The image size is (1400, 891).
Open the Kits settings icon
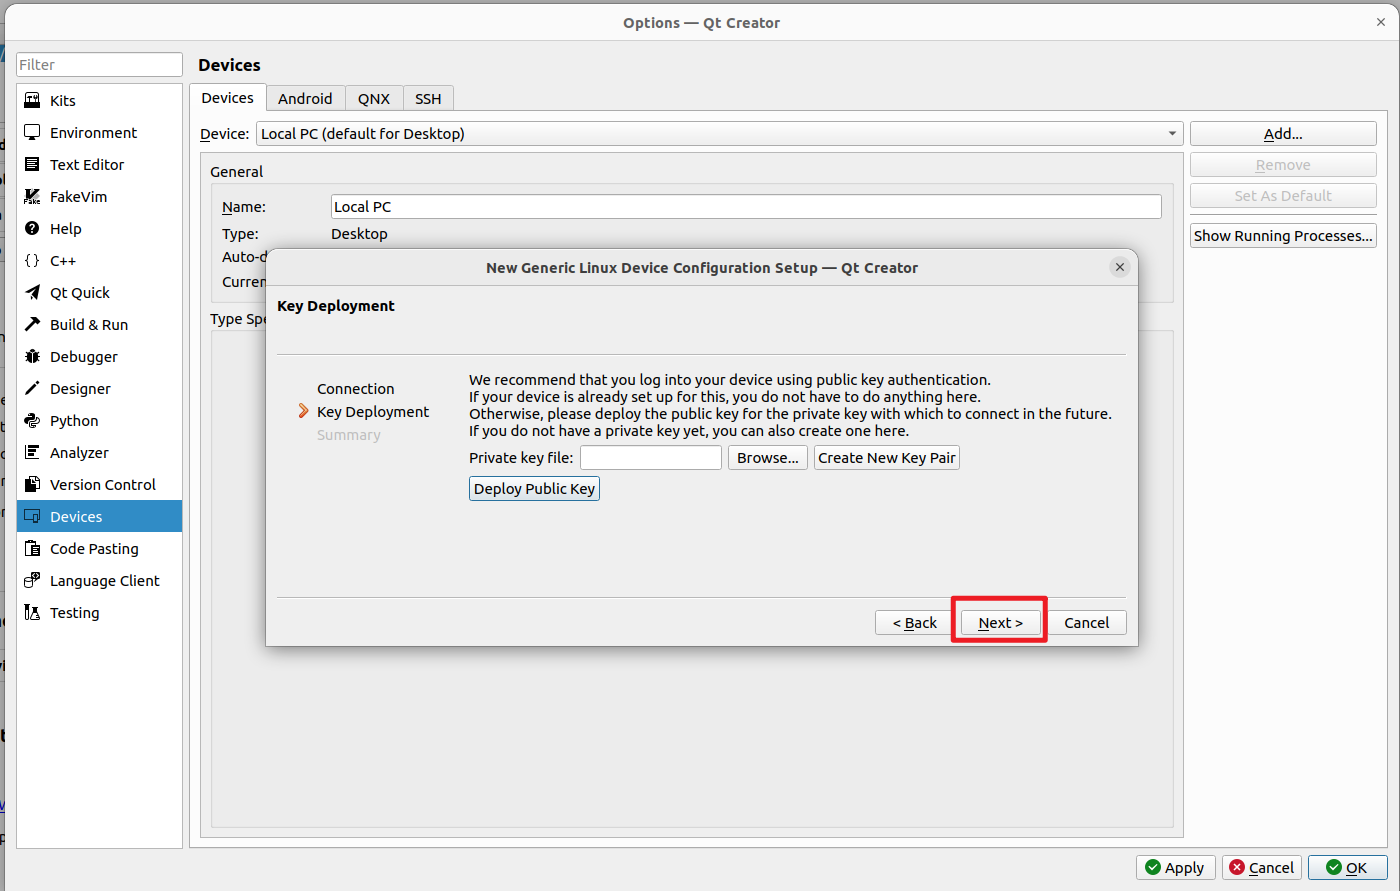(32, 100)
